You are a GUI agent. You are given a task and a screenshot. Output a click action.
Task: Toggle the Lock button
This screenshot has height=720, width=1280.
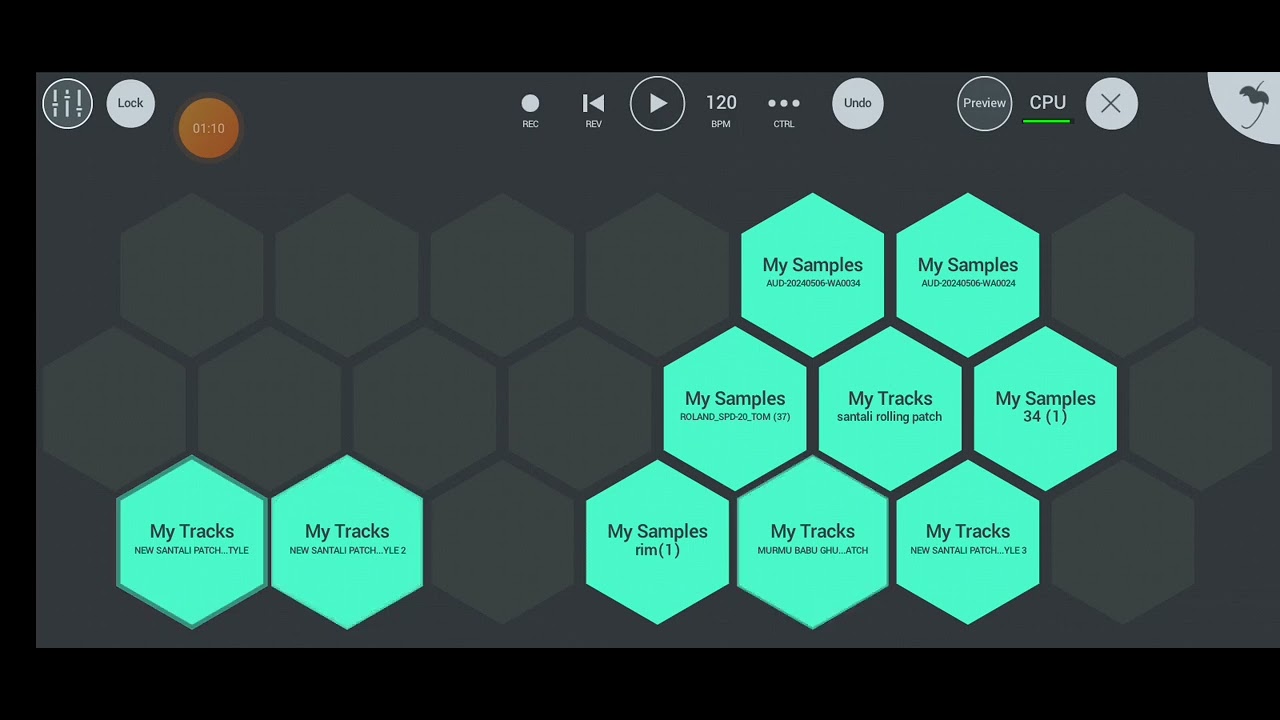click(x=130, y=103)
